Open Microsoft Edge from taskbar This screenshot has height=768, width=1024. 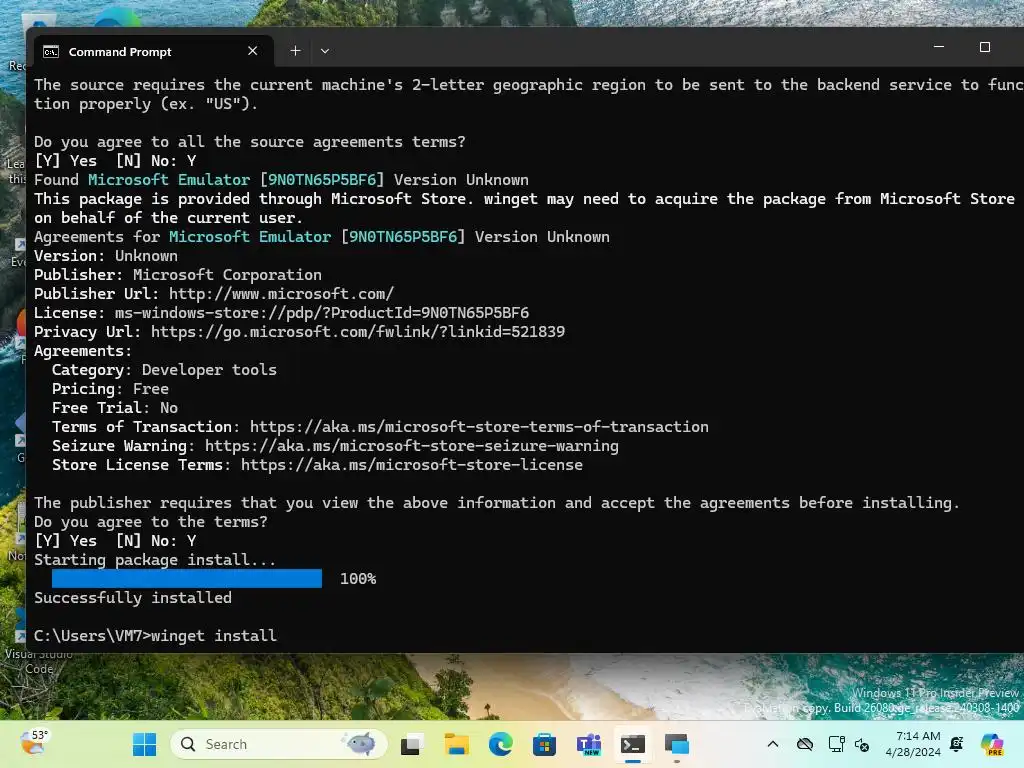point(500,744)
